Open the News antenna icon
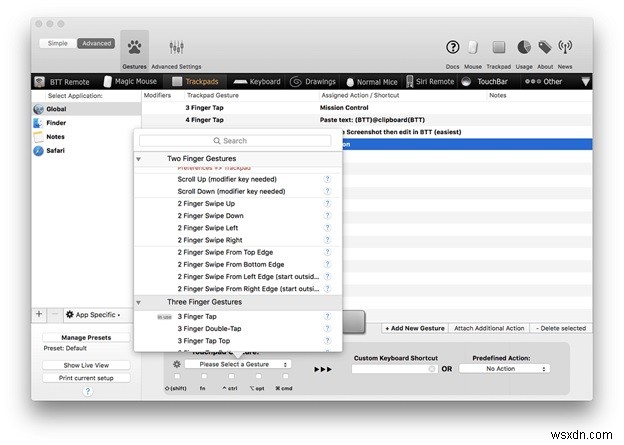The width and height of the screenshot is (624, 445). point(565,47)
